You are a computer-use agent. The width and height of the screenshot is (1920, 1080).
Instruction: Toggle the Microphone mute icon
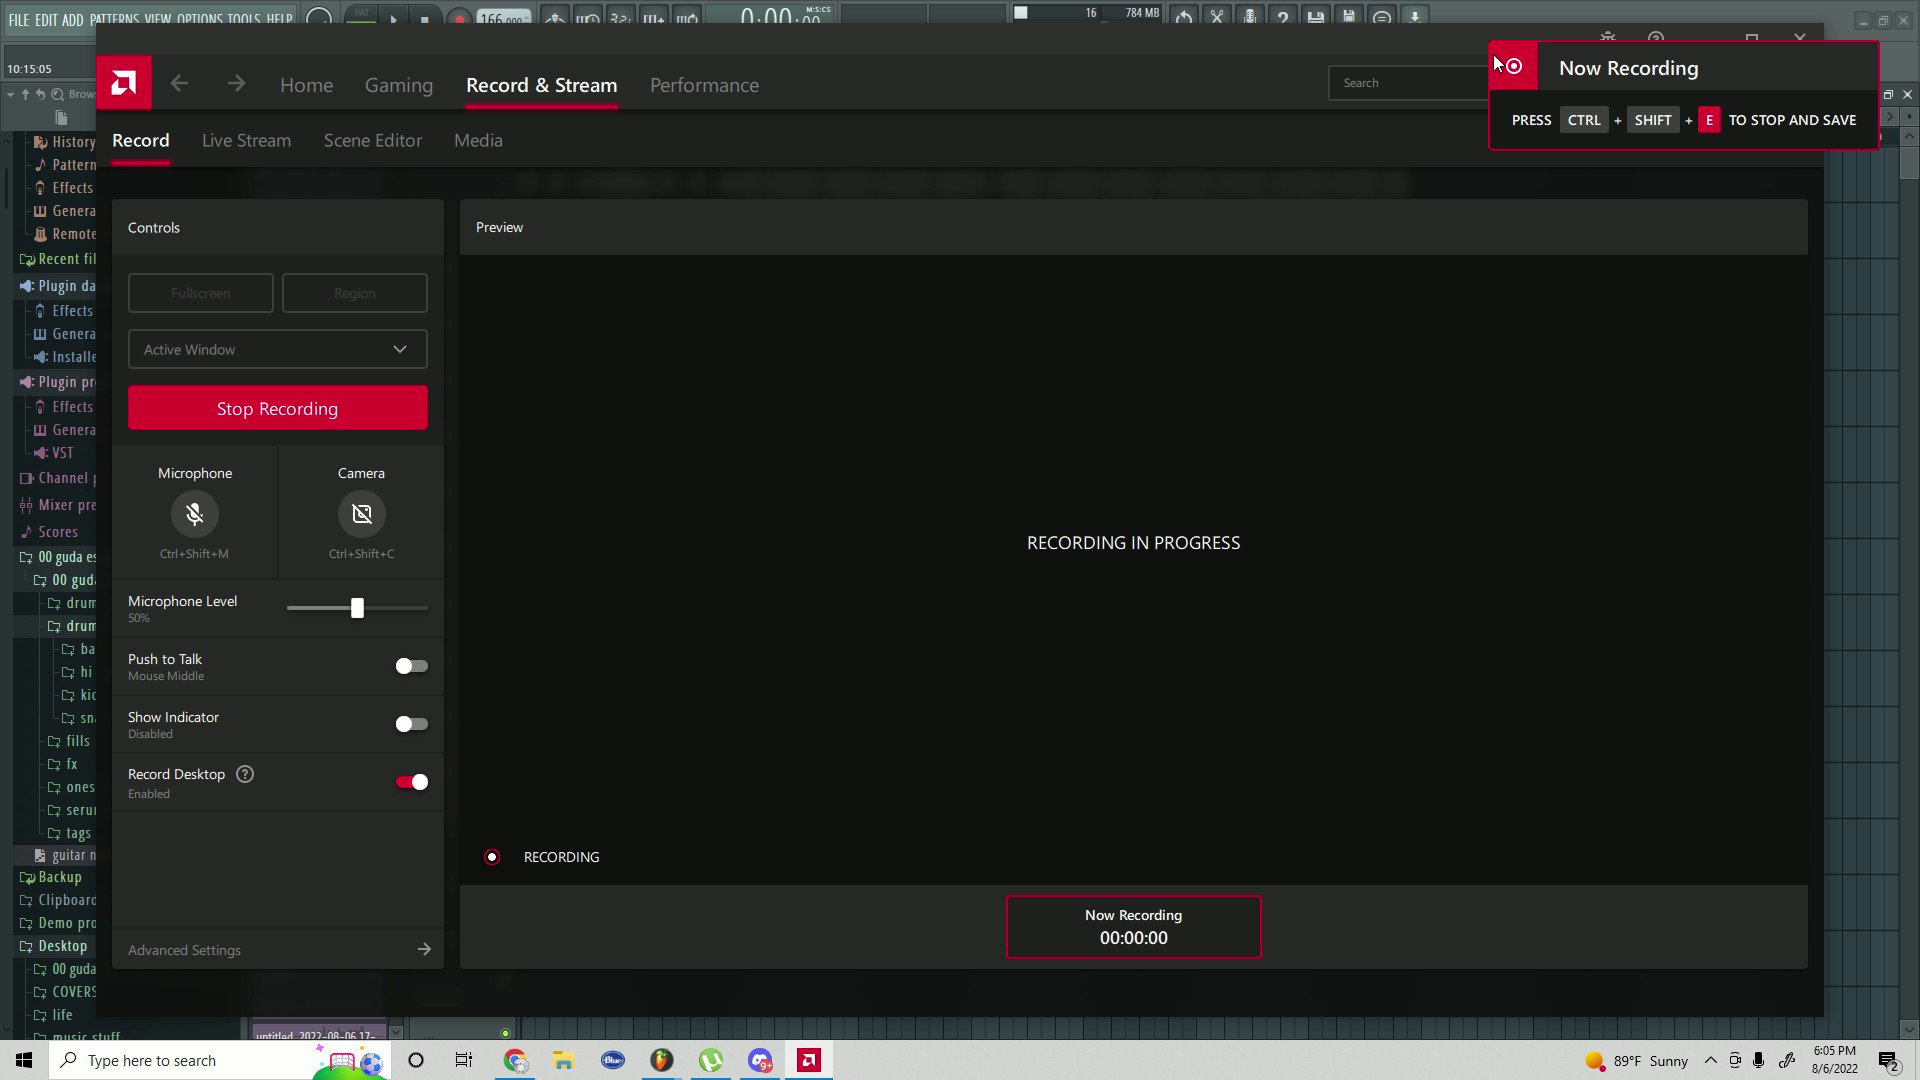[194, 514]
